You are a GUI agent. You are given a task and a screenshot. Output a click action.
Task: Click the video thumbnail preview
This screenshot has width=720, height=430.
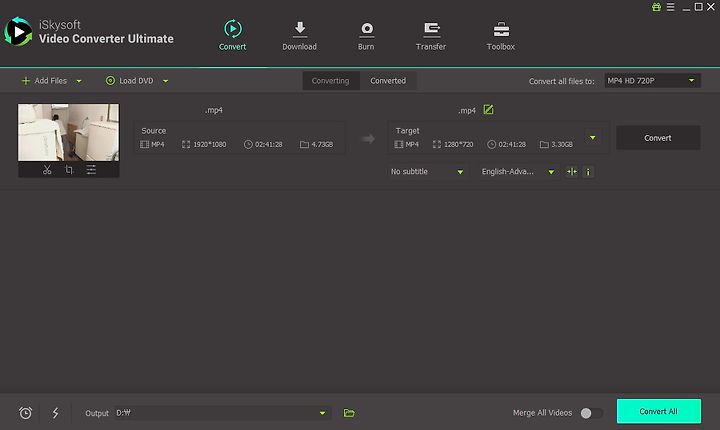[68, 132]
